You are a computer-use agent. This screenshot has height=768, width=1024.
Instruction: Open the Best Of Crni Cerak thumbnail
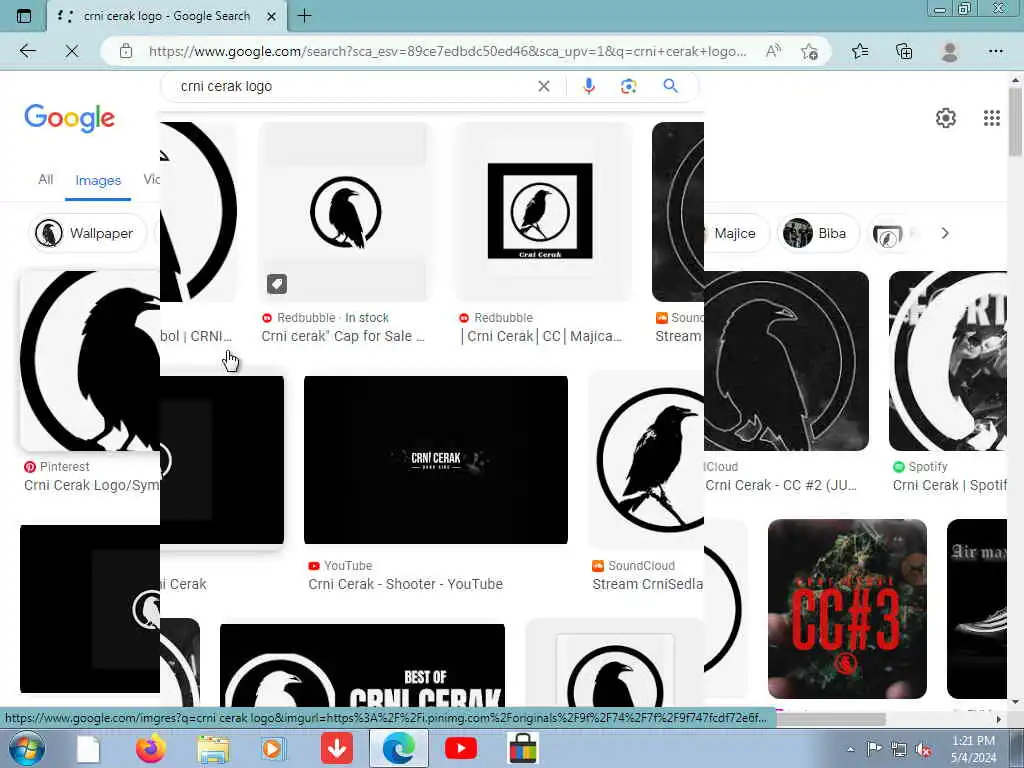(362, 666)
